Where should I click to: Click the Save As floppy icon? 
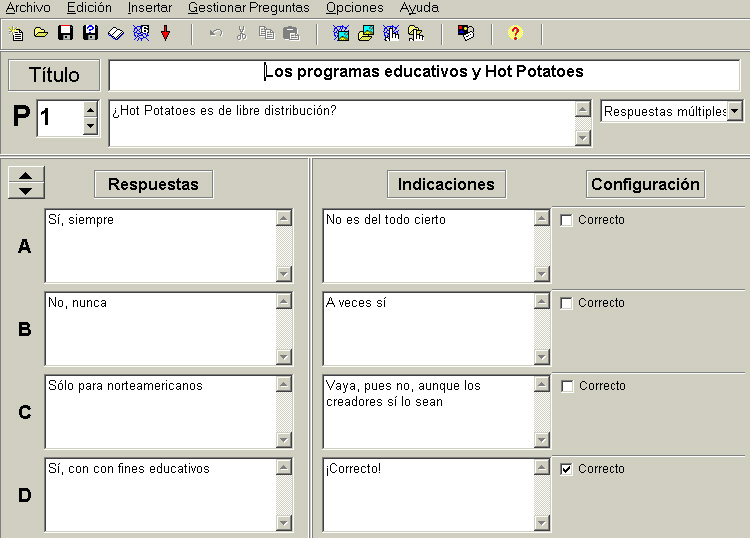pos(90,33)
